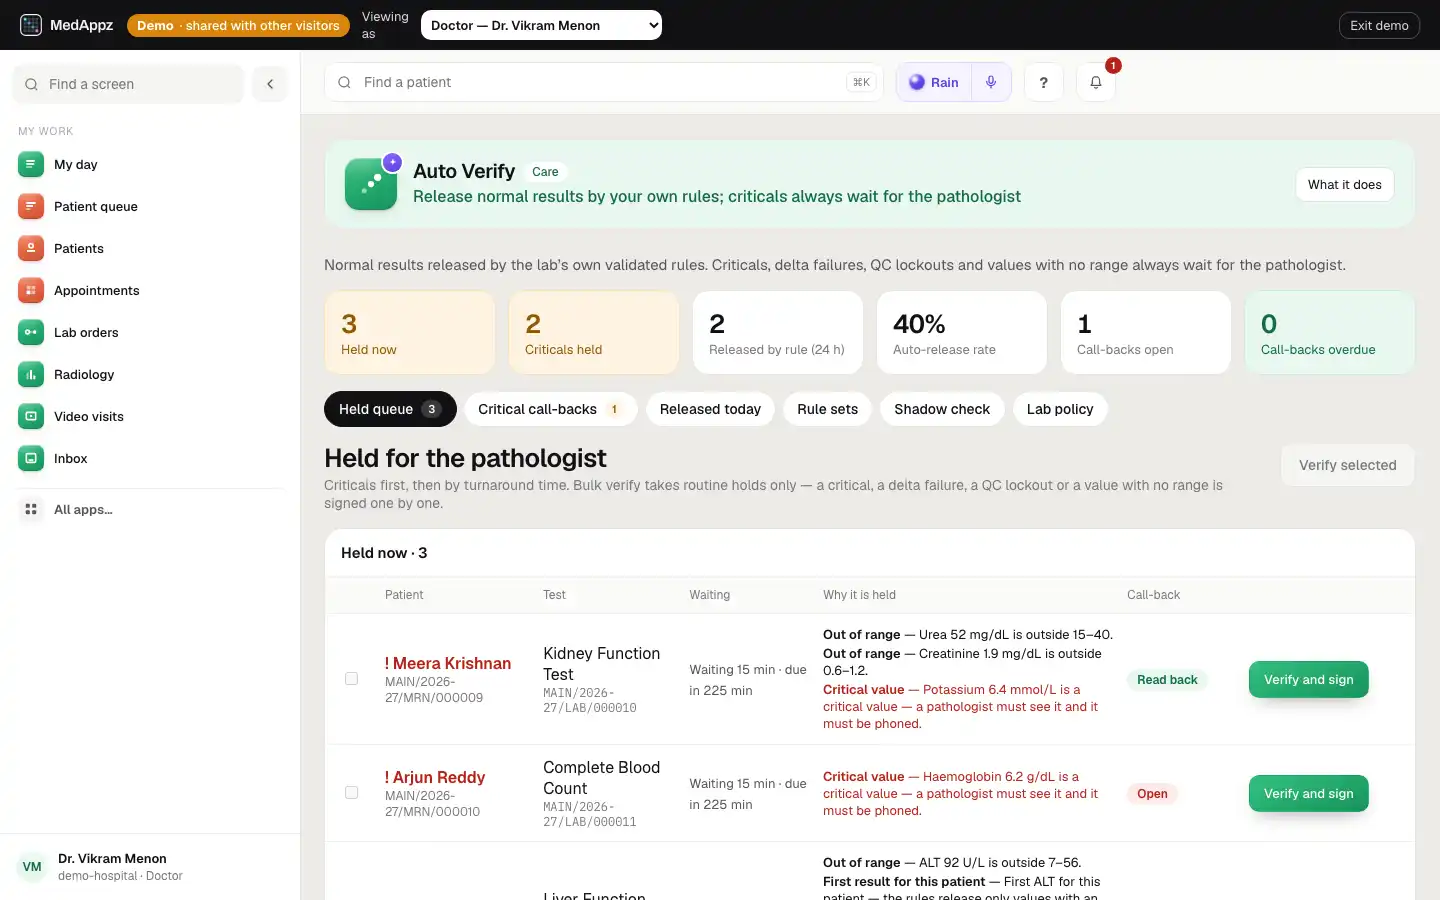Viewport: 1440px width, 900px height.
Task: Focus the Find a patient search field
Action: [x=604, y=82]
